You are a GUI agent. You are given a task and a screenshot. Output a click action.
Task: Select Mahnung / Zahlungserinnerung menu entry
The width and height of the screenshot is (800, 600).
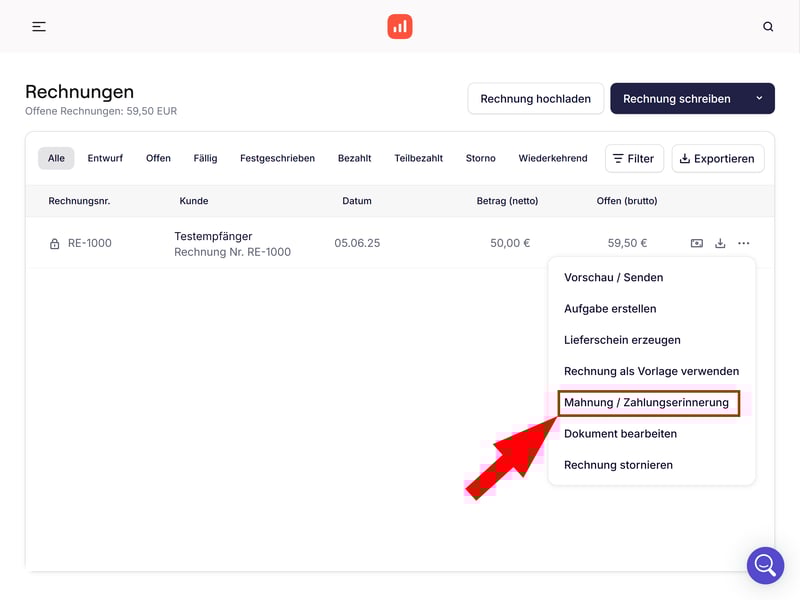pyautogui.click(x=647, y=403)
